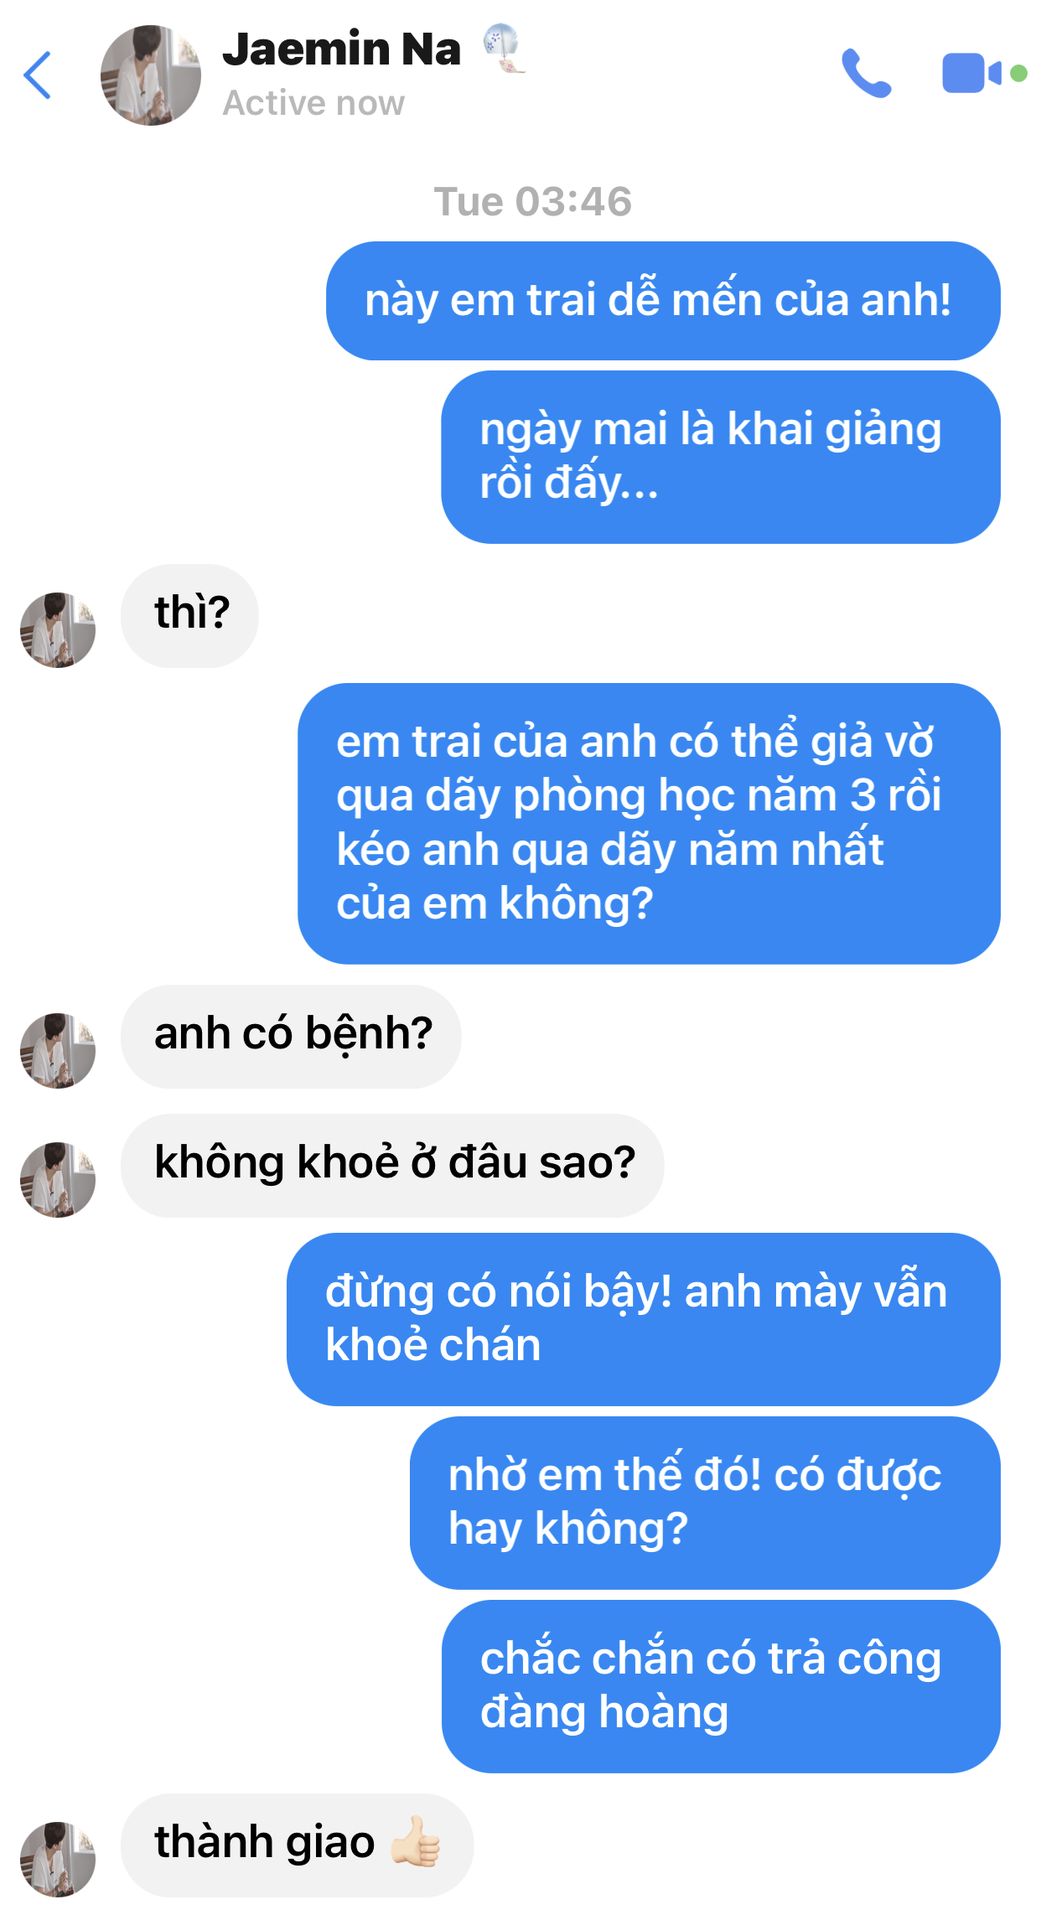Tap the thumbs-up emoji in "thành giao"
The image size is (1041, 1920).
pos(416,1841)
